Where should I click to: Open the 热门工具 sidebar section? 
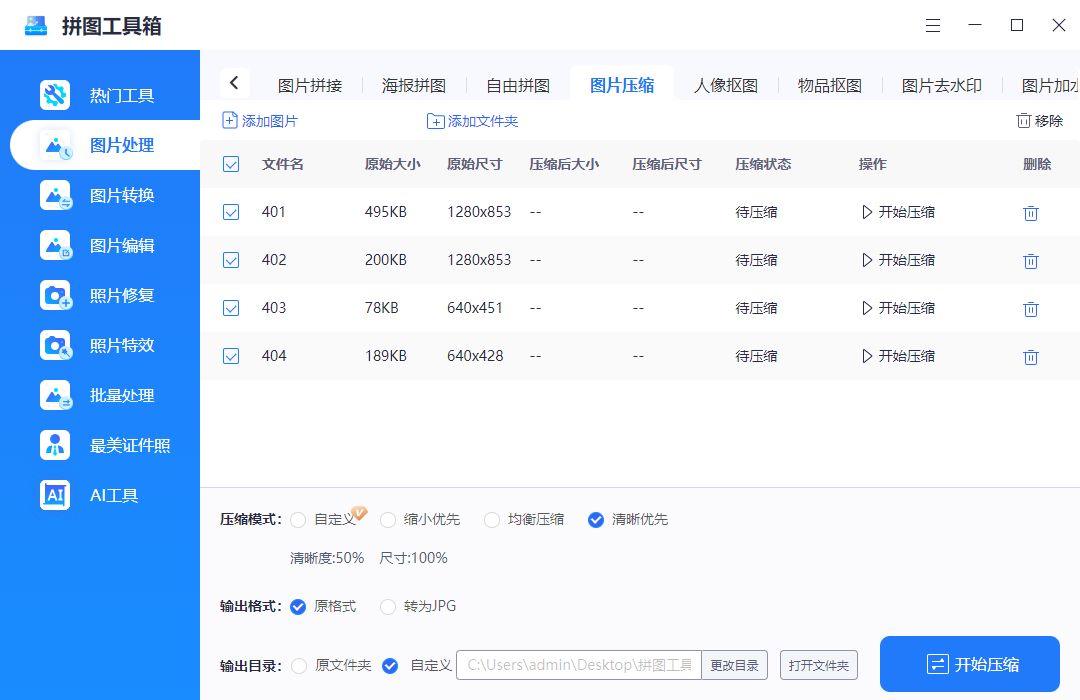coord(100,95)
